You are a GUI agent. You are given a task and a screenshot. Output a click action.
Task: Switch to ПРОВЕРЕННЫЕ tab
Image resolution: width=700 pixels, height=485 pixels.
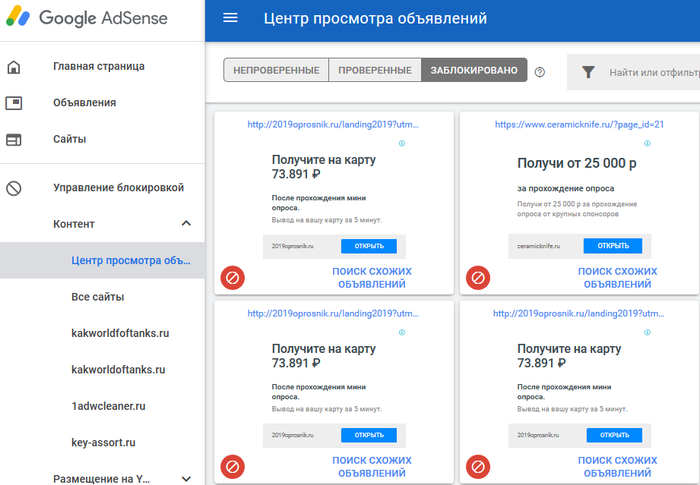click(x=375, y=70)
